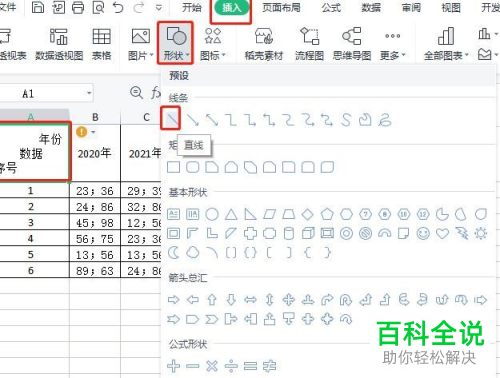Select the right arrow block shape

coord(173,300)
